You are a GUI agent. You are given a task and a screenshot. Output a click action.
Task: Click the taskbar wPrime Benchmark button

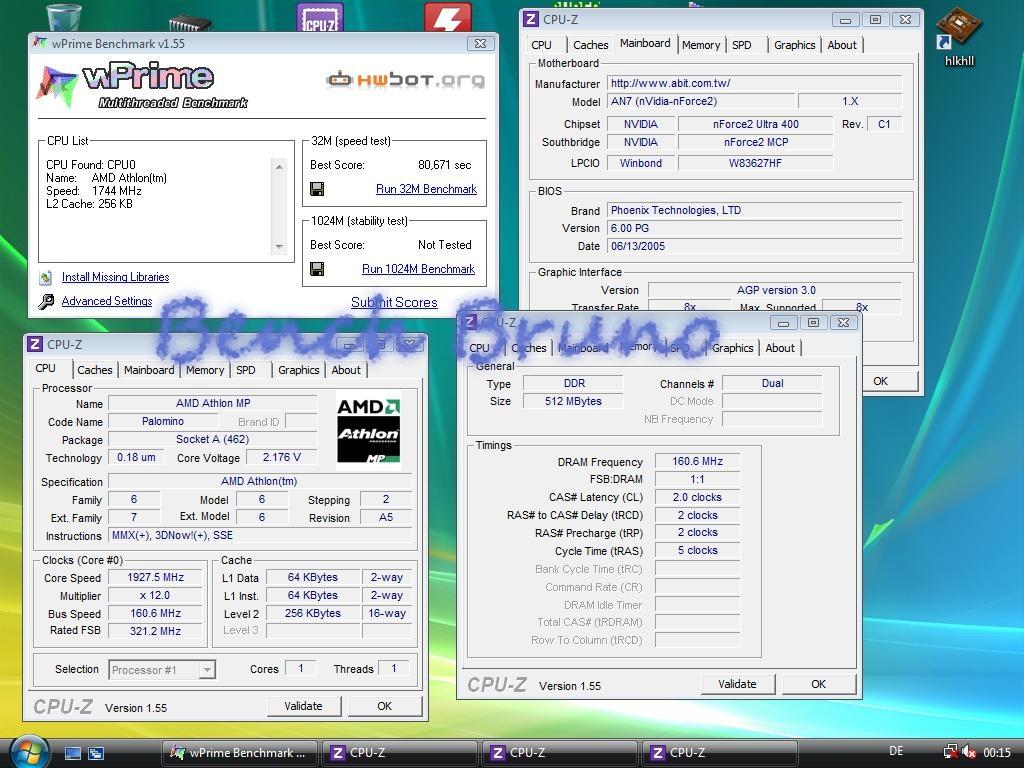click(239, 753)
